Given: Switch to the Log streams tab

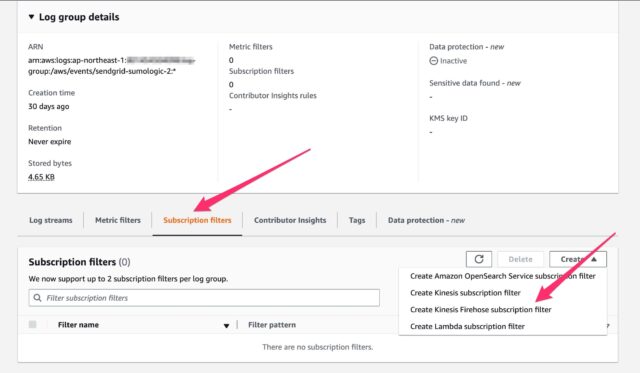Looking at the screenshot, I should pyautogui.click(x=51, y=220).
